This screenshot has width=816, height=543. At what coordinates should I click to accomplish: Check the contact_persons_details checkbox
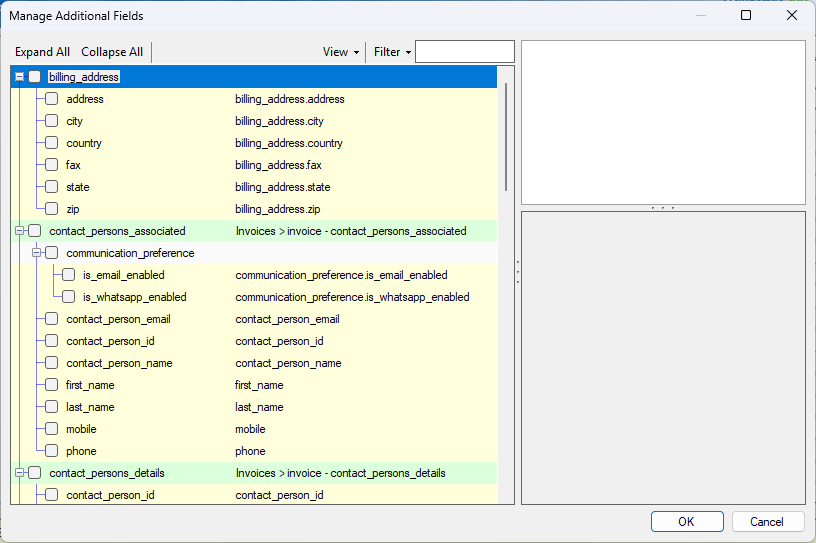point(34,473)
